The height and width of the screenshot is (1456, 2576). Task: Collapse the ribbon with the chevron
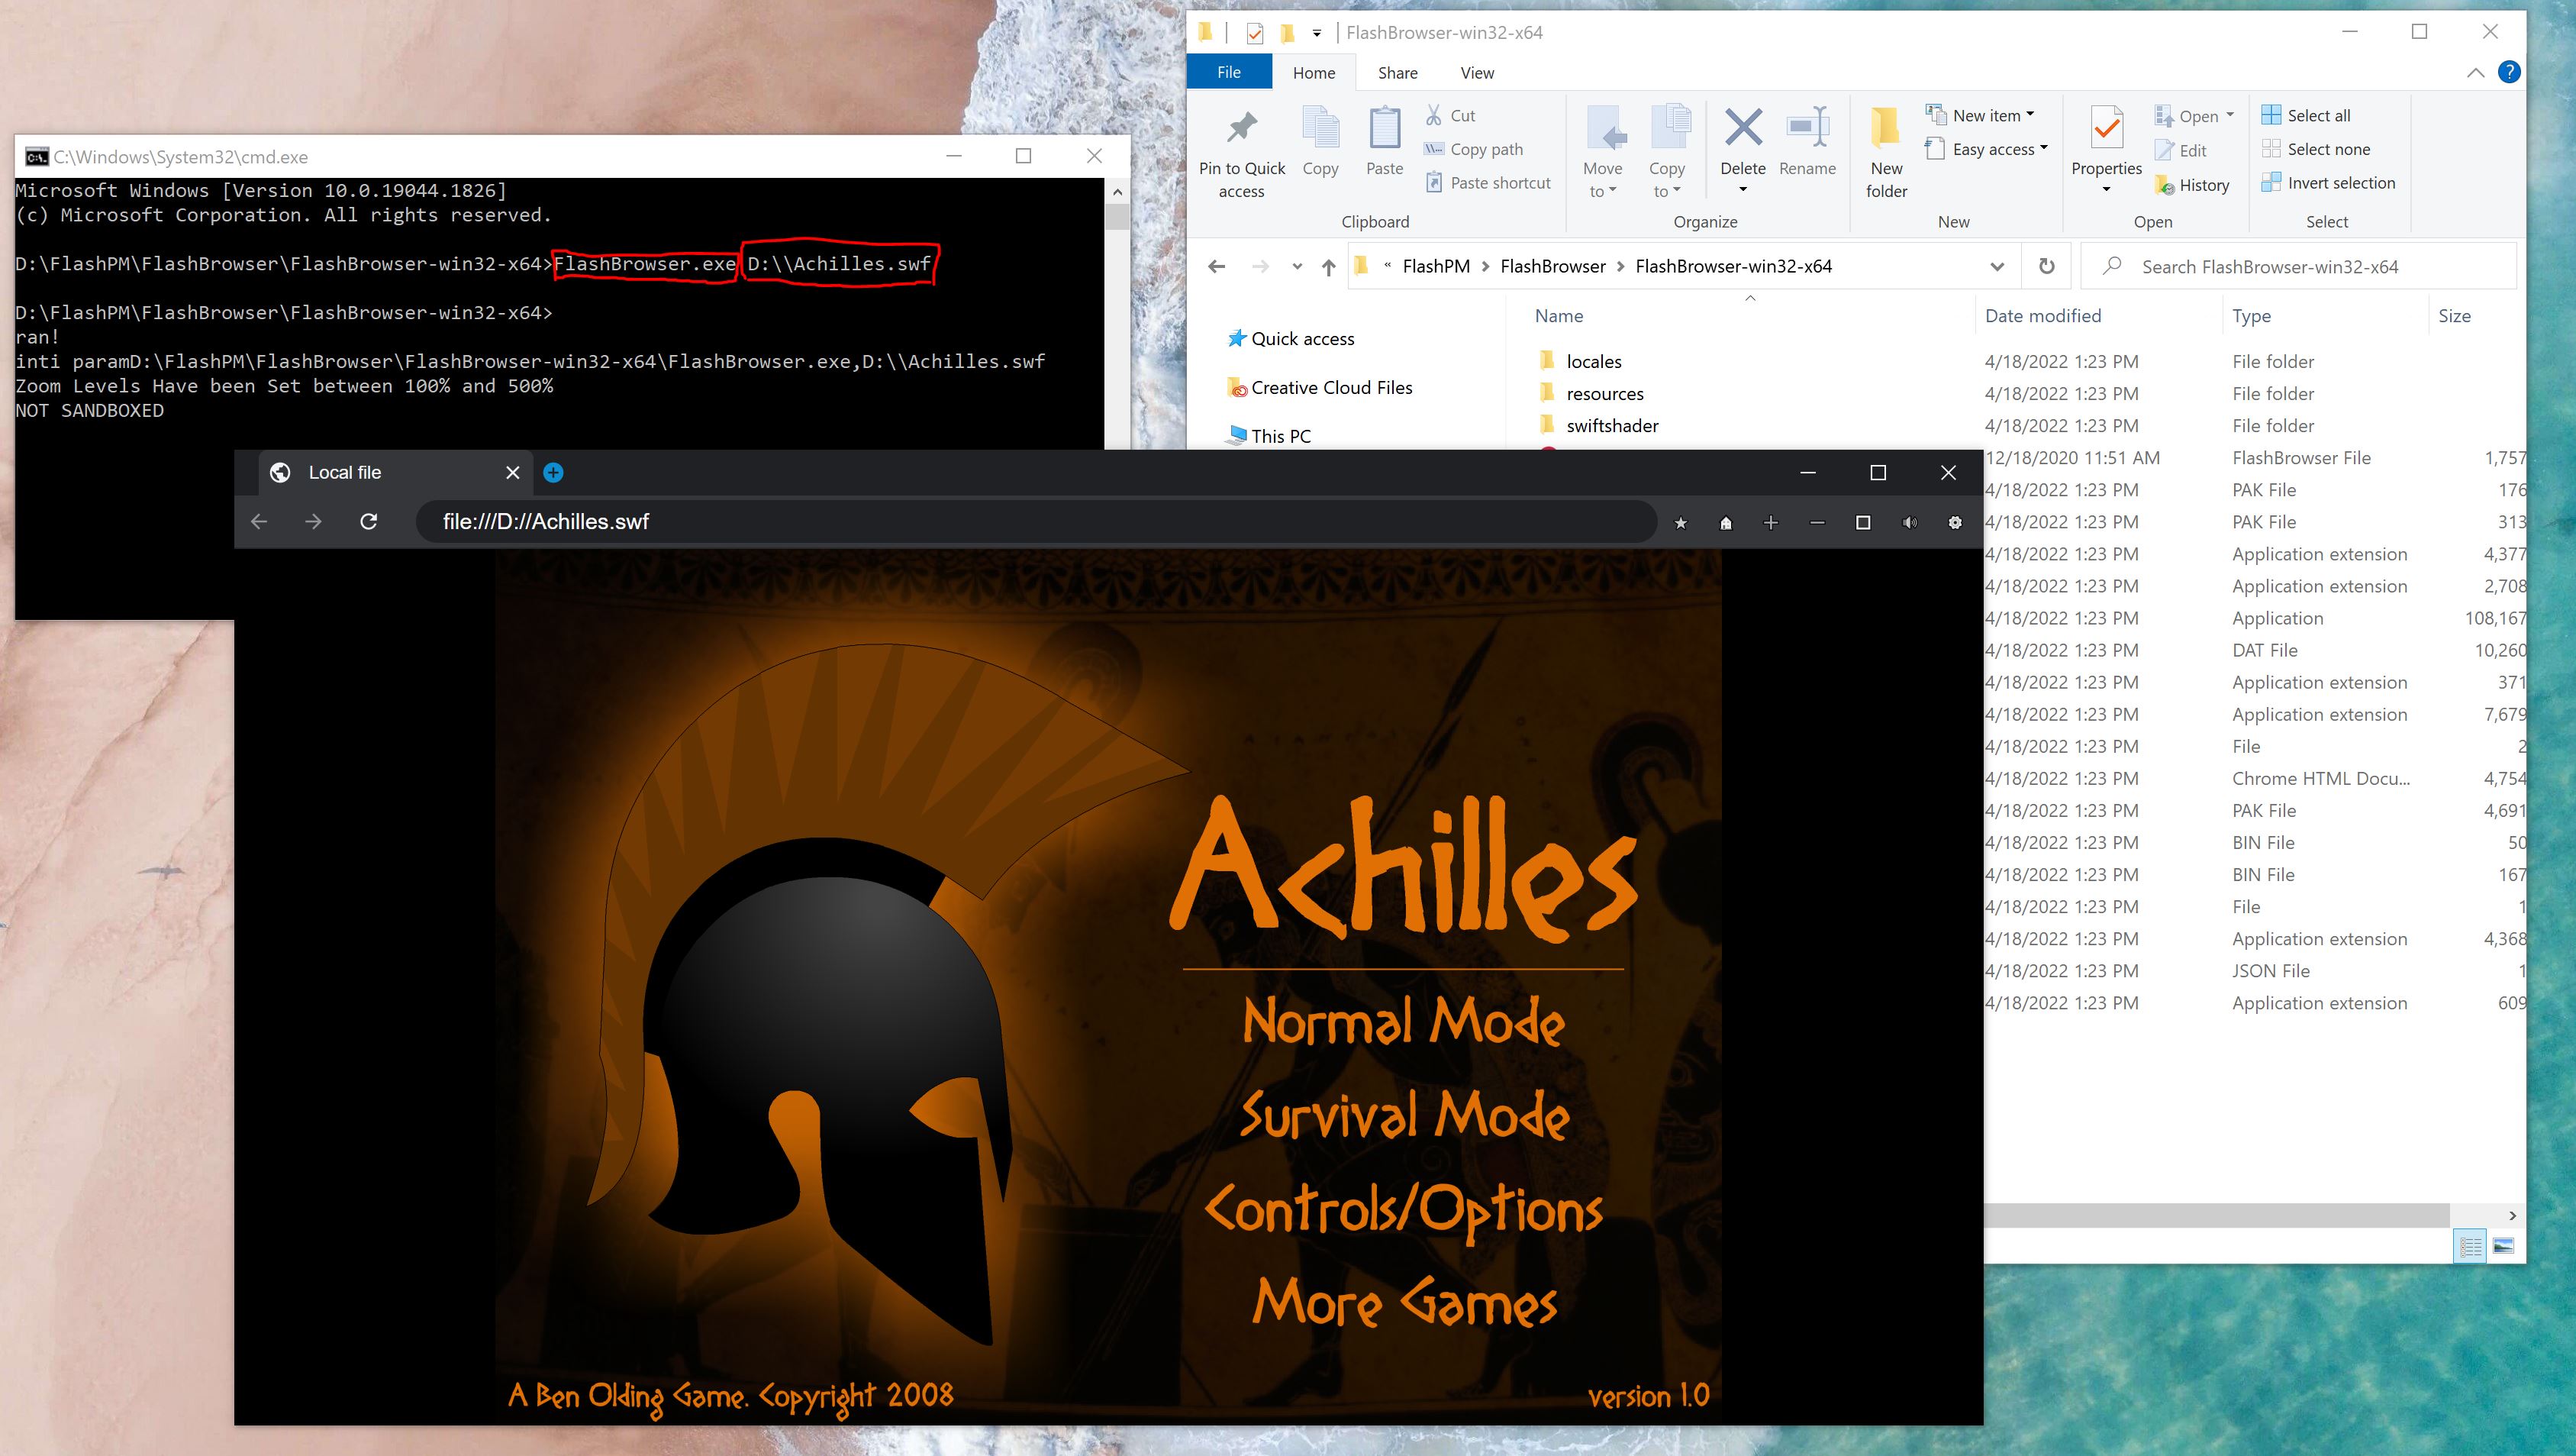[x=2475, y=72]
